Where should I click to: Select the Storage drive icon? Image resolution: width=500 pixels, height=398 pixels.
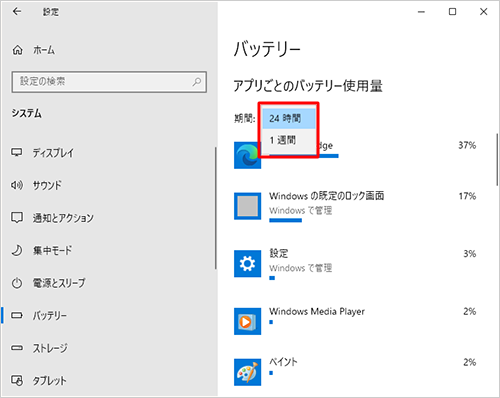tap(17, 348)
